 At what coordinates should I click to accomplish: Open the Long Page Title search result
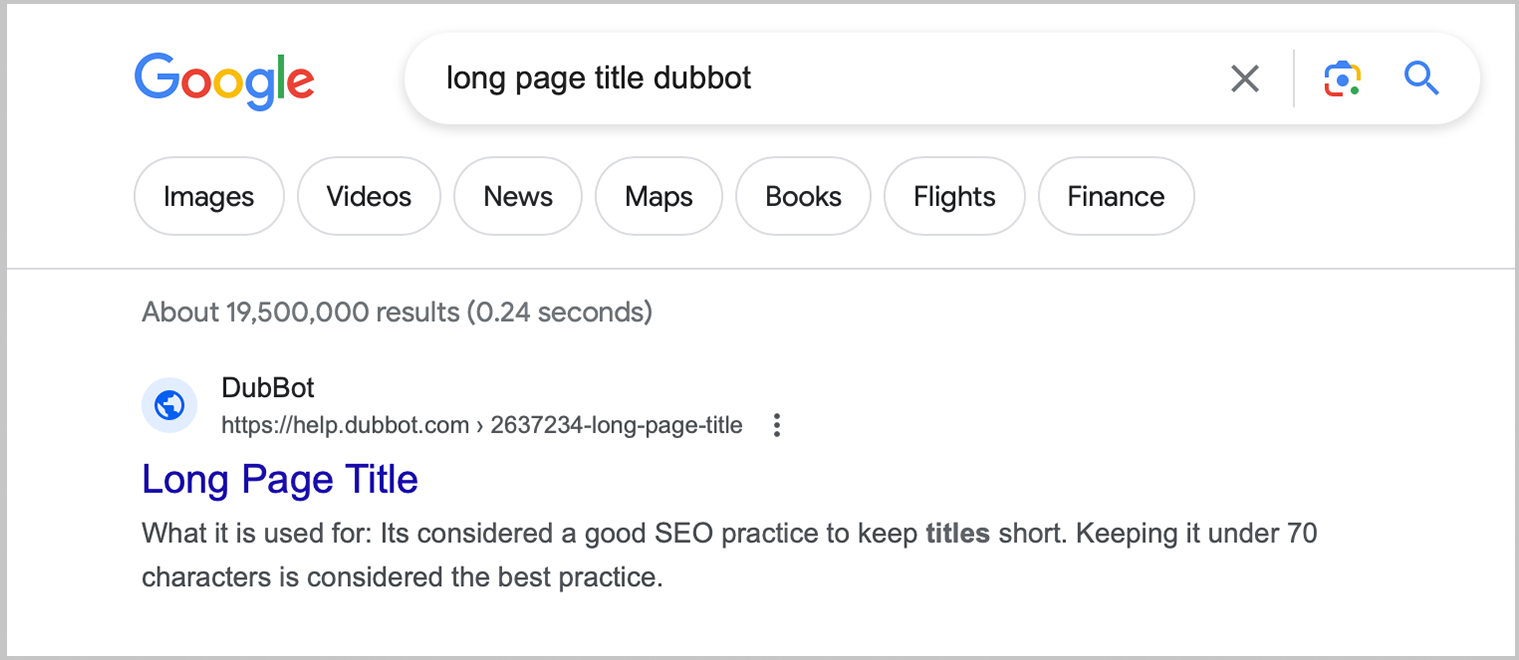[280, 480]
